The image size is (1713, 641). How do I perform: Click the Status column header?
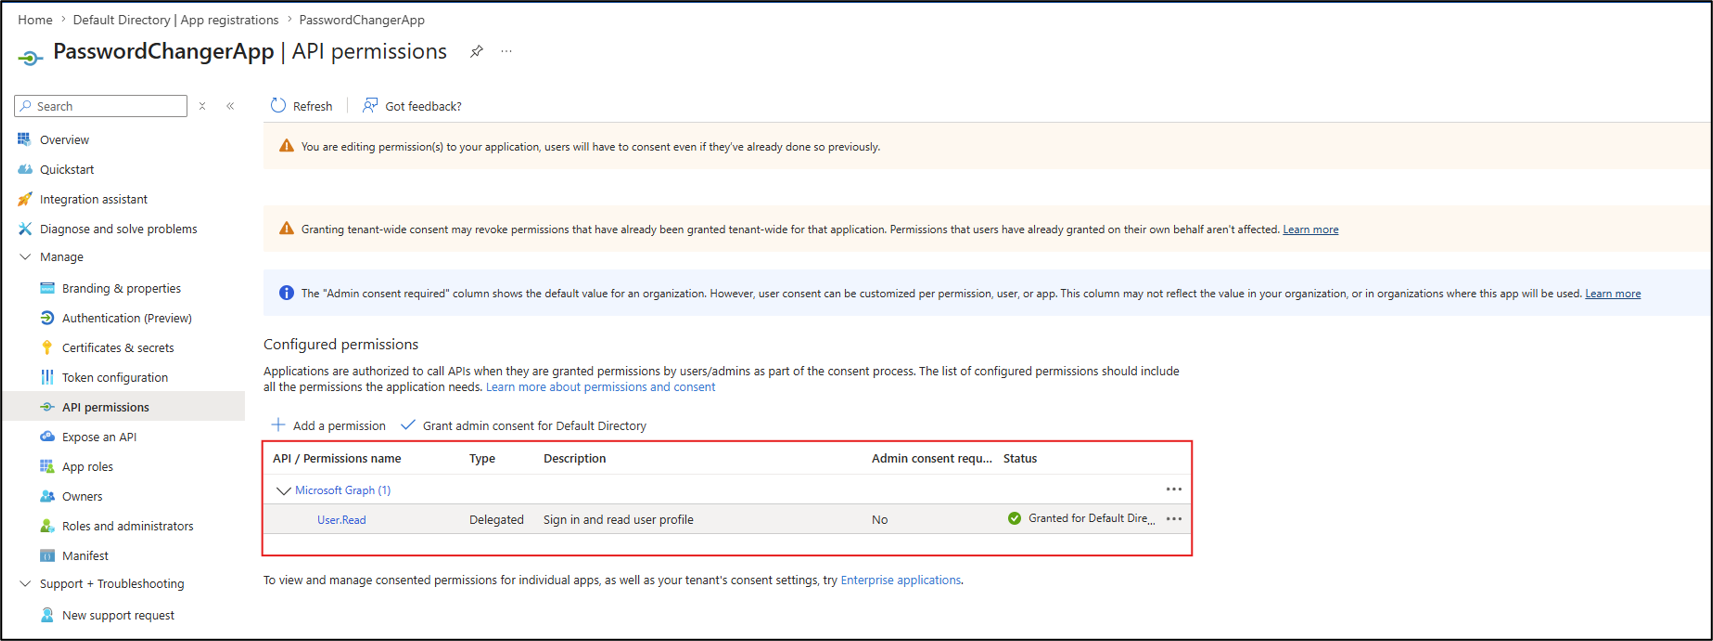tap(1020, 459)
